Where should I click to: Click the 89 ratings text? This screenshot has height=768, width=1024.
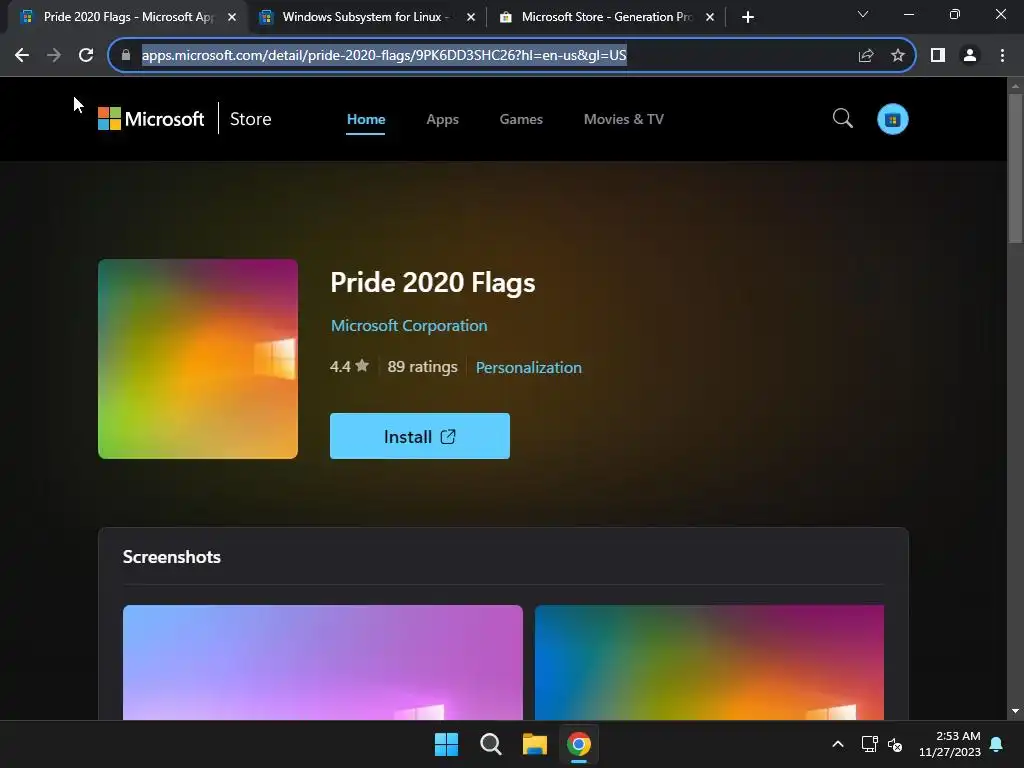tap(422, 366)
